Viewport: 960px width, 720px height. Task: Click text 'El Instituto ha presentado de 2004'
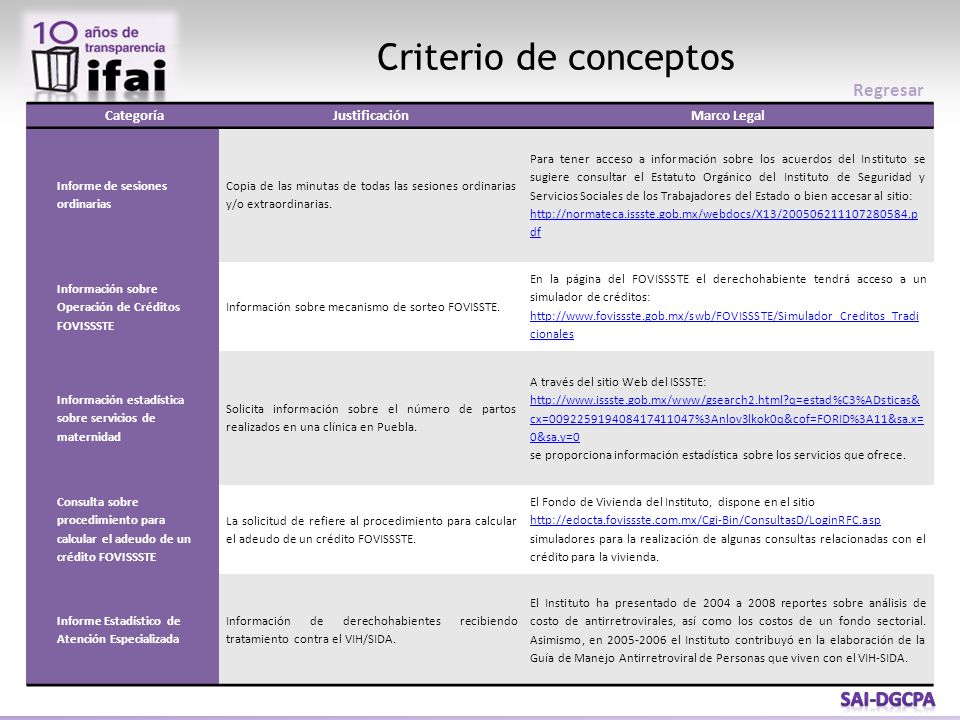coord(727,630)
